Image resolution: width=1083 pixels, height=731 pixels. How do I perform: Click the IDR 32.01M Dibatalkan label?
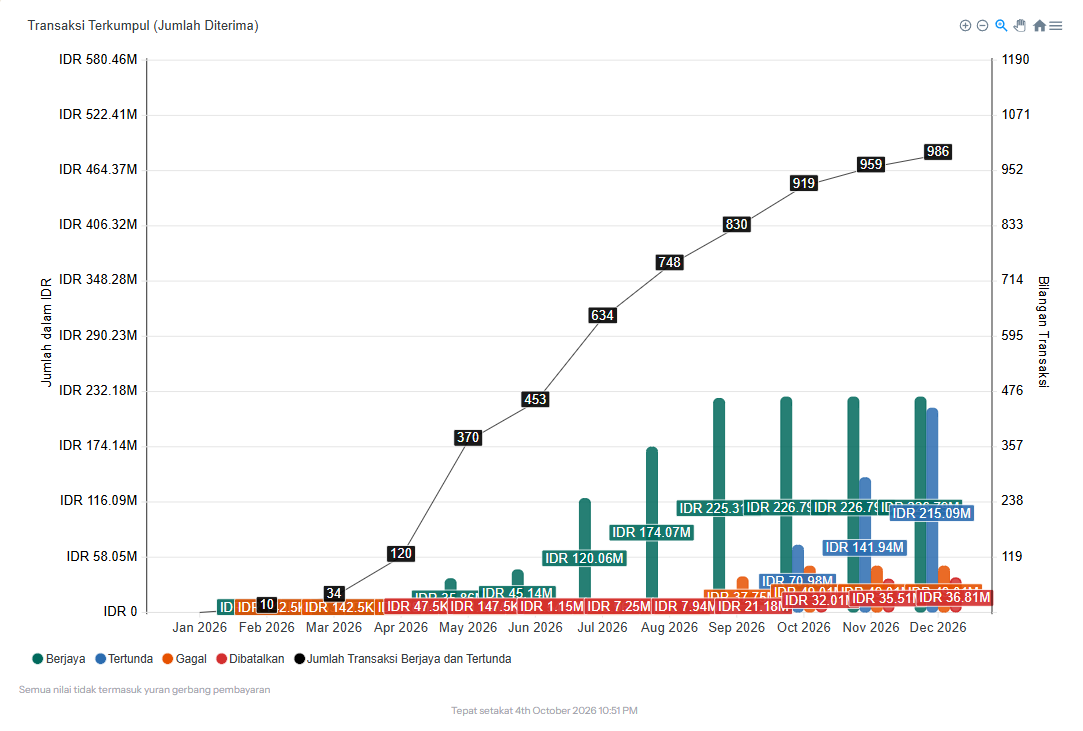816,600
